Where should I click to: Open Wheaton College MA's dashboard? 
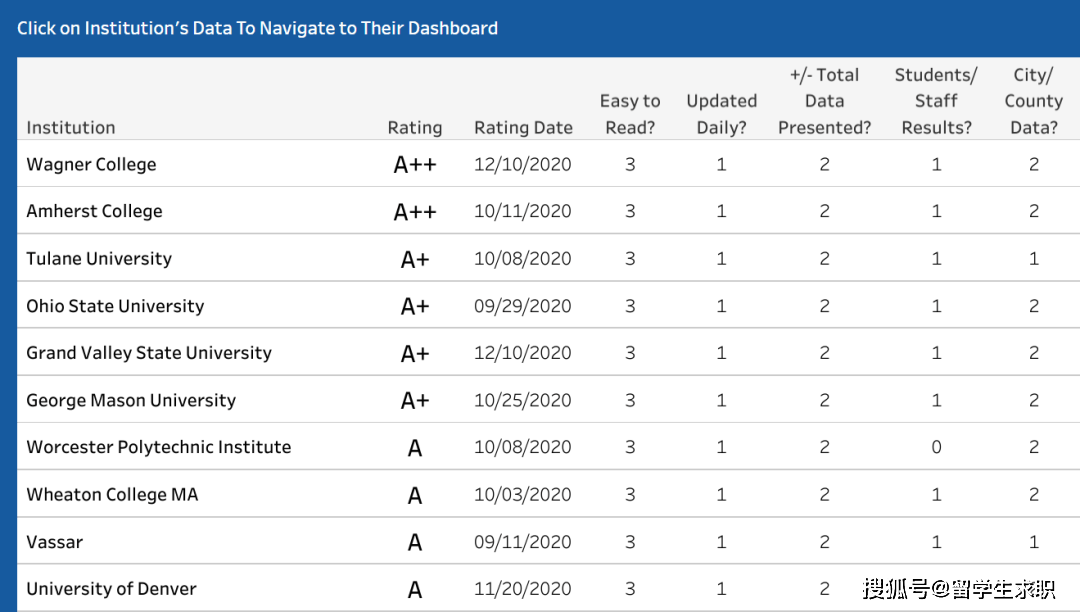pyautogui.click(x=112, y=495)
